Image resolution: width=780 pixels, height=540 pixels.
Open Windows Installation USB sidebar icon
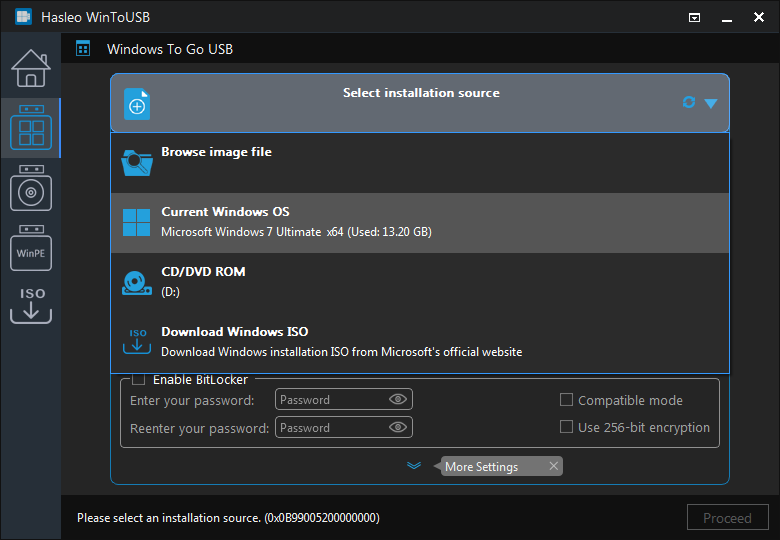(31, 188)
